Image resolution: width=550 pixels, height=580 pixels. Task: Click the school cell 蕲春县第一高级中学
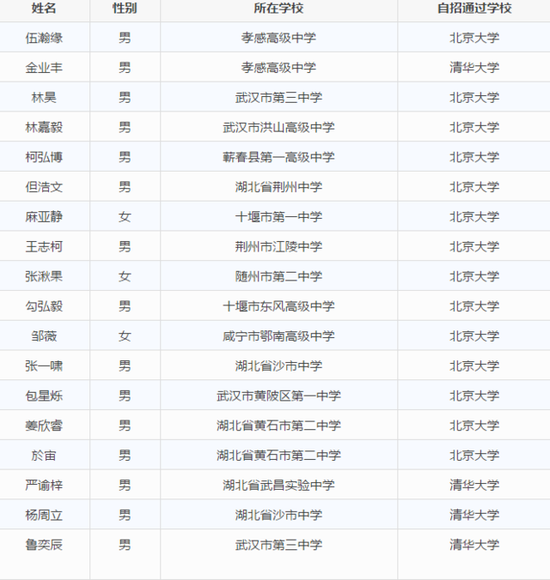(x=279, y=157)
